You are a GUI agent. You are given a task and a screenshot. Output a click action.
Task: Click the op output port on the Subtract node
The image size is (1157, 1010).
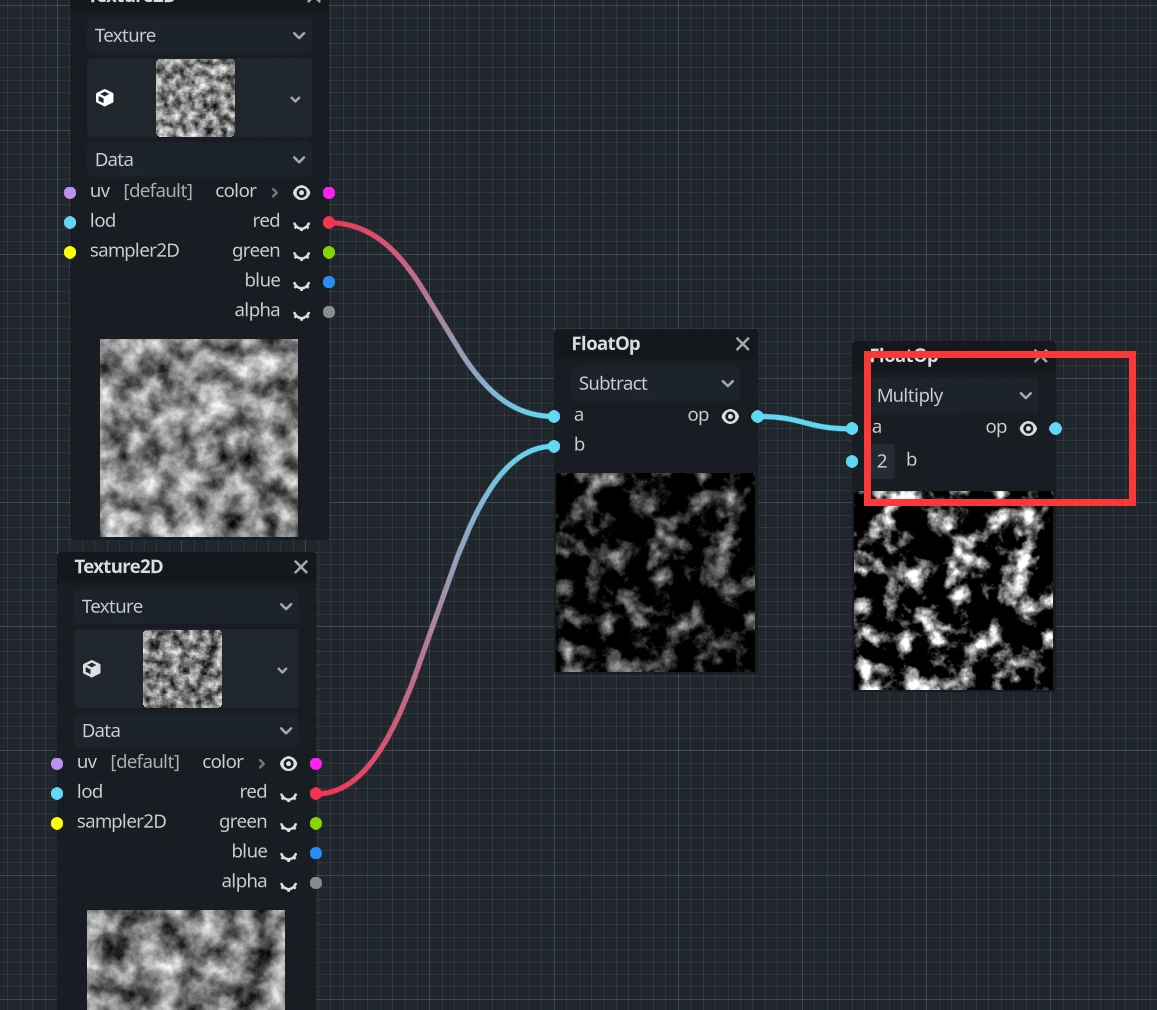tap(757, 417)
